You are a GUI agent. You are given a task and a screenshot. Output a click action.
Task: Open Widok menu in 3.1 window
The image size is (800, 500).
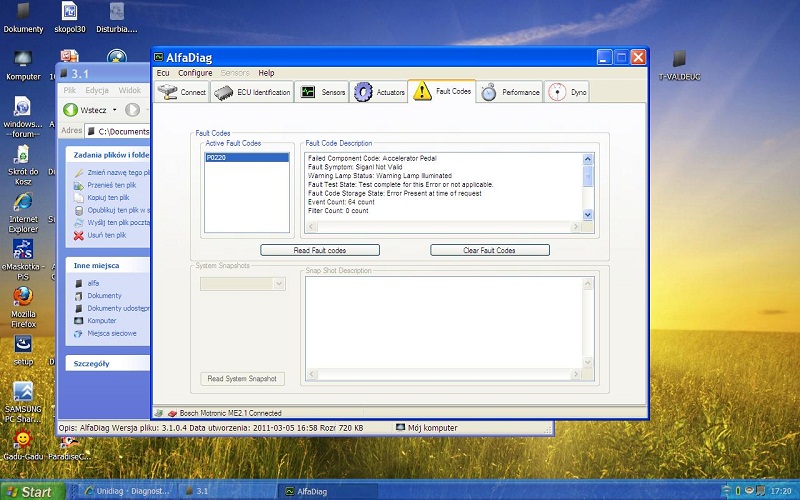tap(130, 90)
